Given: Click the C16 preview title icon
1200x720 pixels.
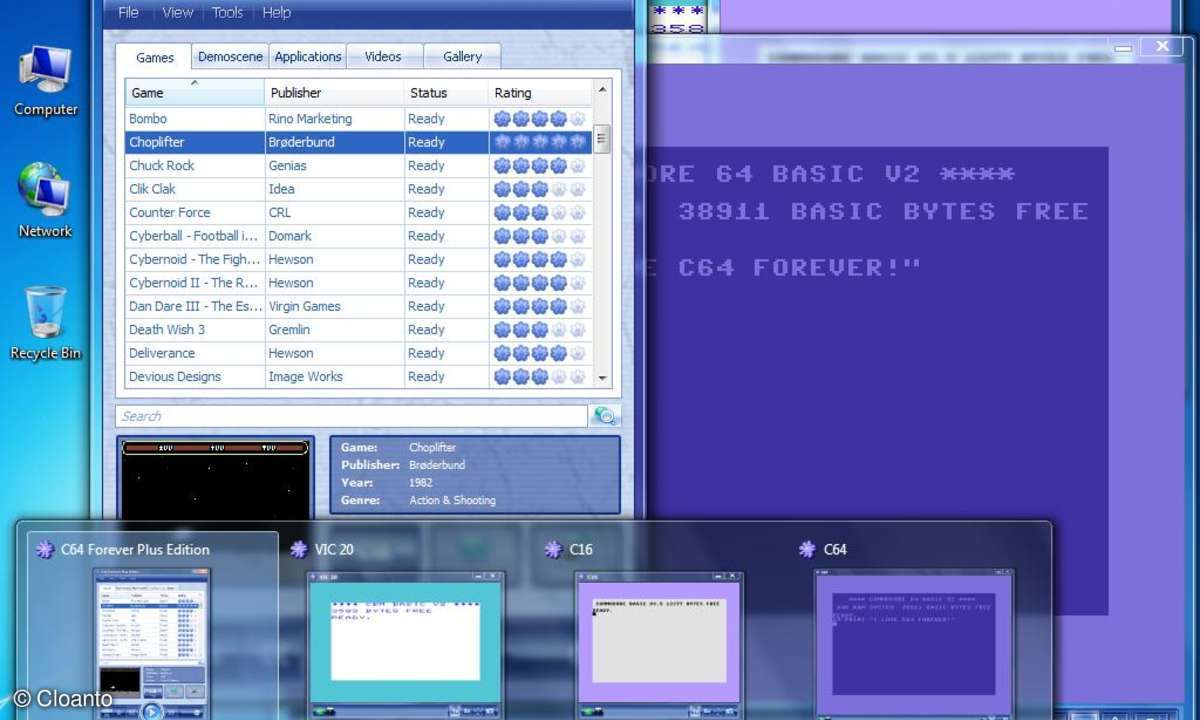Looking at the screenshot, I should point(554,549).
